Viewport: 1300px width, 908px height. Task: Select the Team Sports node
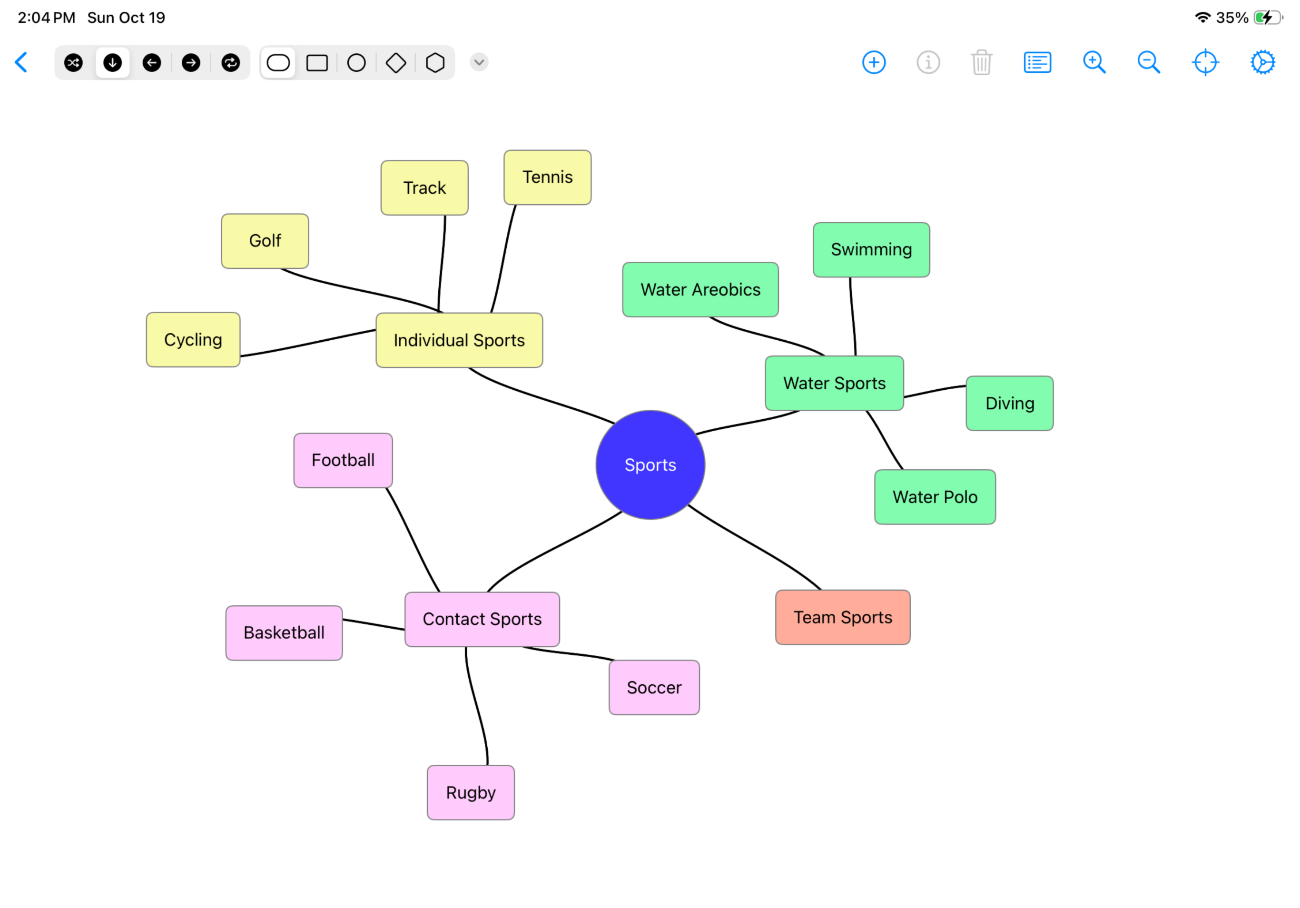click(x=842, y=617)
